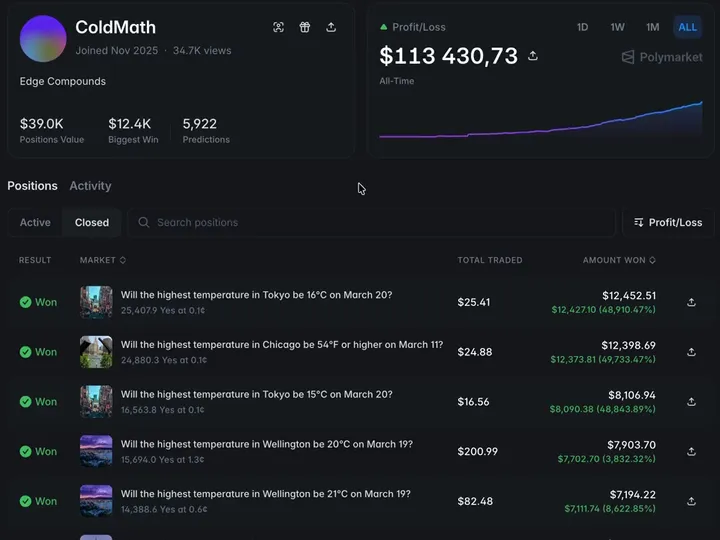The image size is (720, 540).
Task: Click the QR scan icon beside ColdMath
Action: (278, 27)
